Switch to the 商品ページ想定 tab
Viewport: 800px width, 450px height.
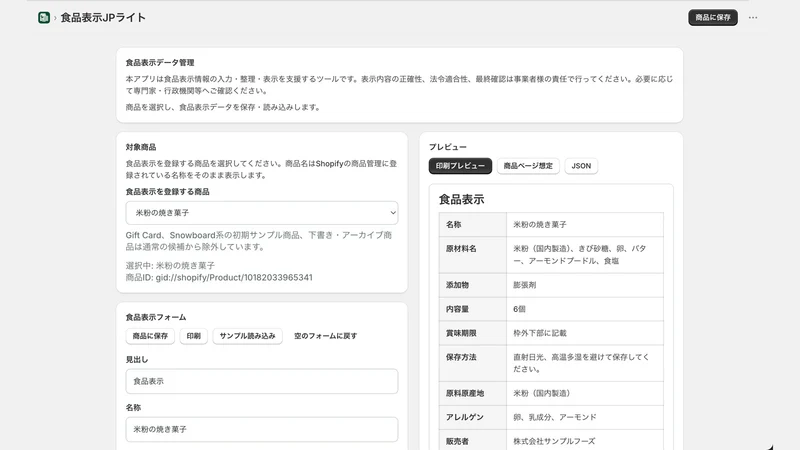[528, 166]
